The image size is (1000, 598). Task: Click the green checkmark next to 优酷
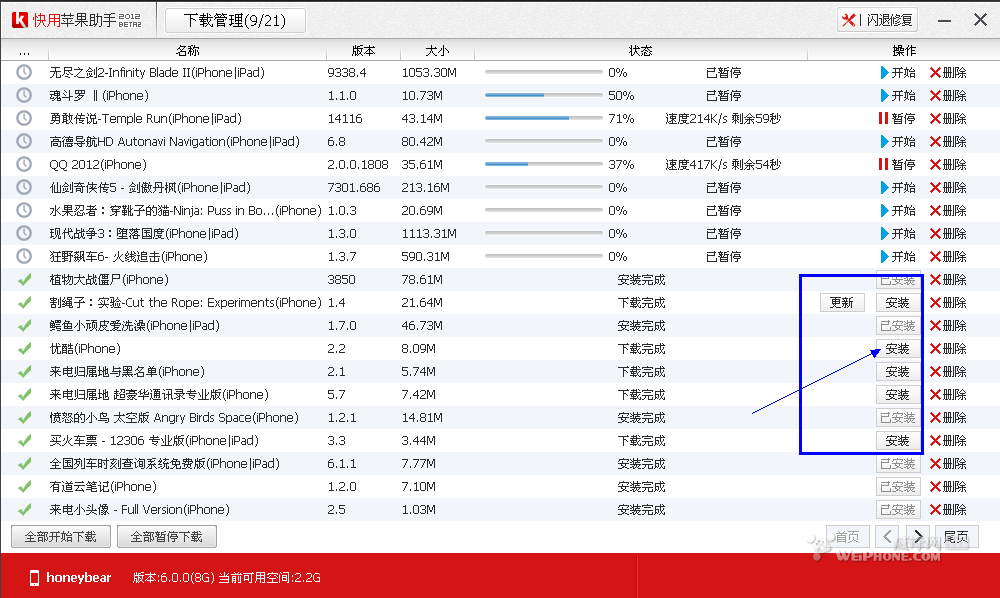coord(24,349)
